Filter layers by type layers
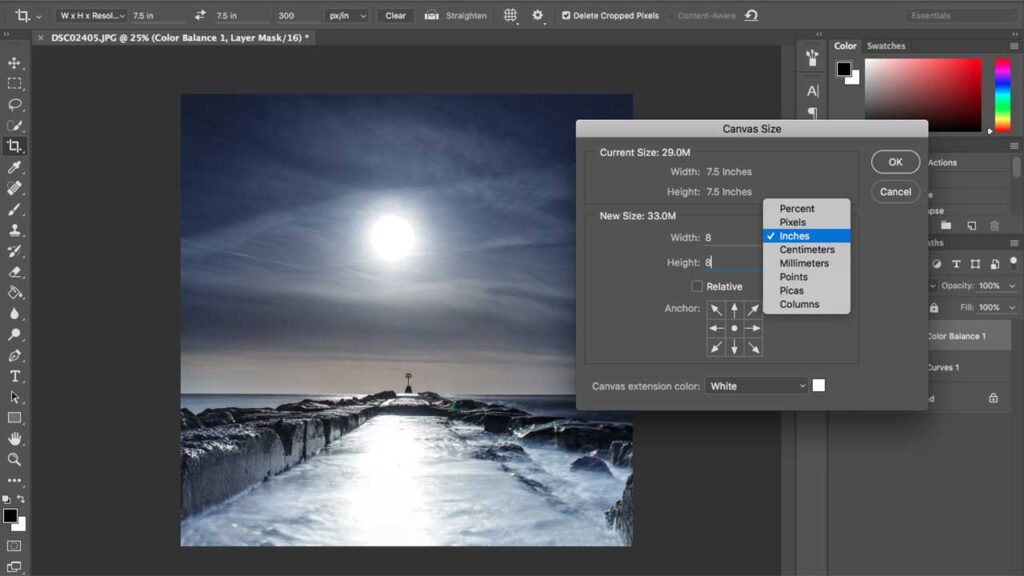This screenshot has width=1024, height=576. (x=956, y=264)
